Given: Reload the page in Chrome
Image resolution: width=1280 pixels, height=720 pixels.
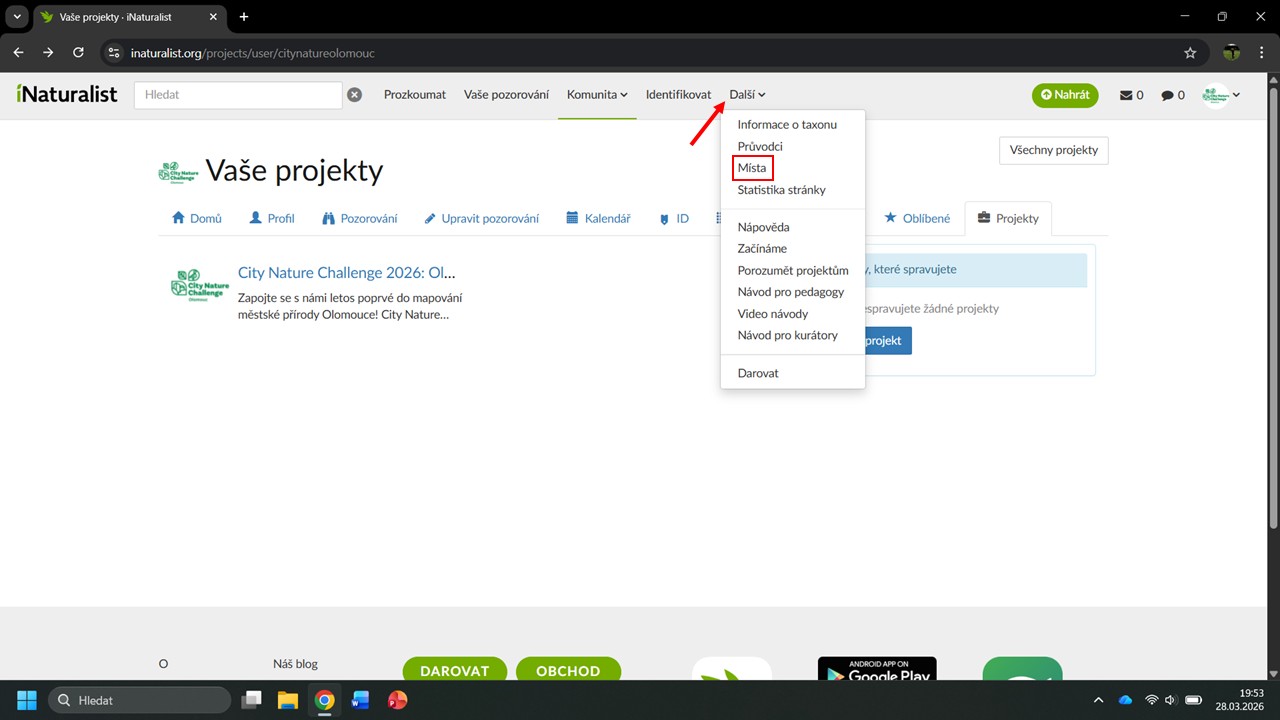Looking at the screenshot, I should pos(79,52).
